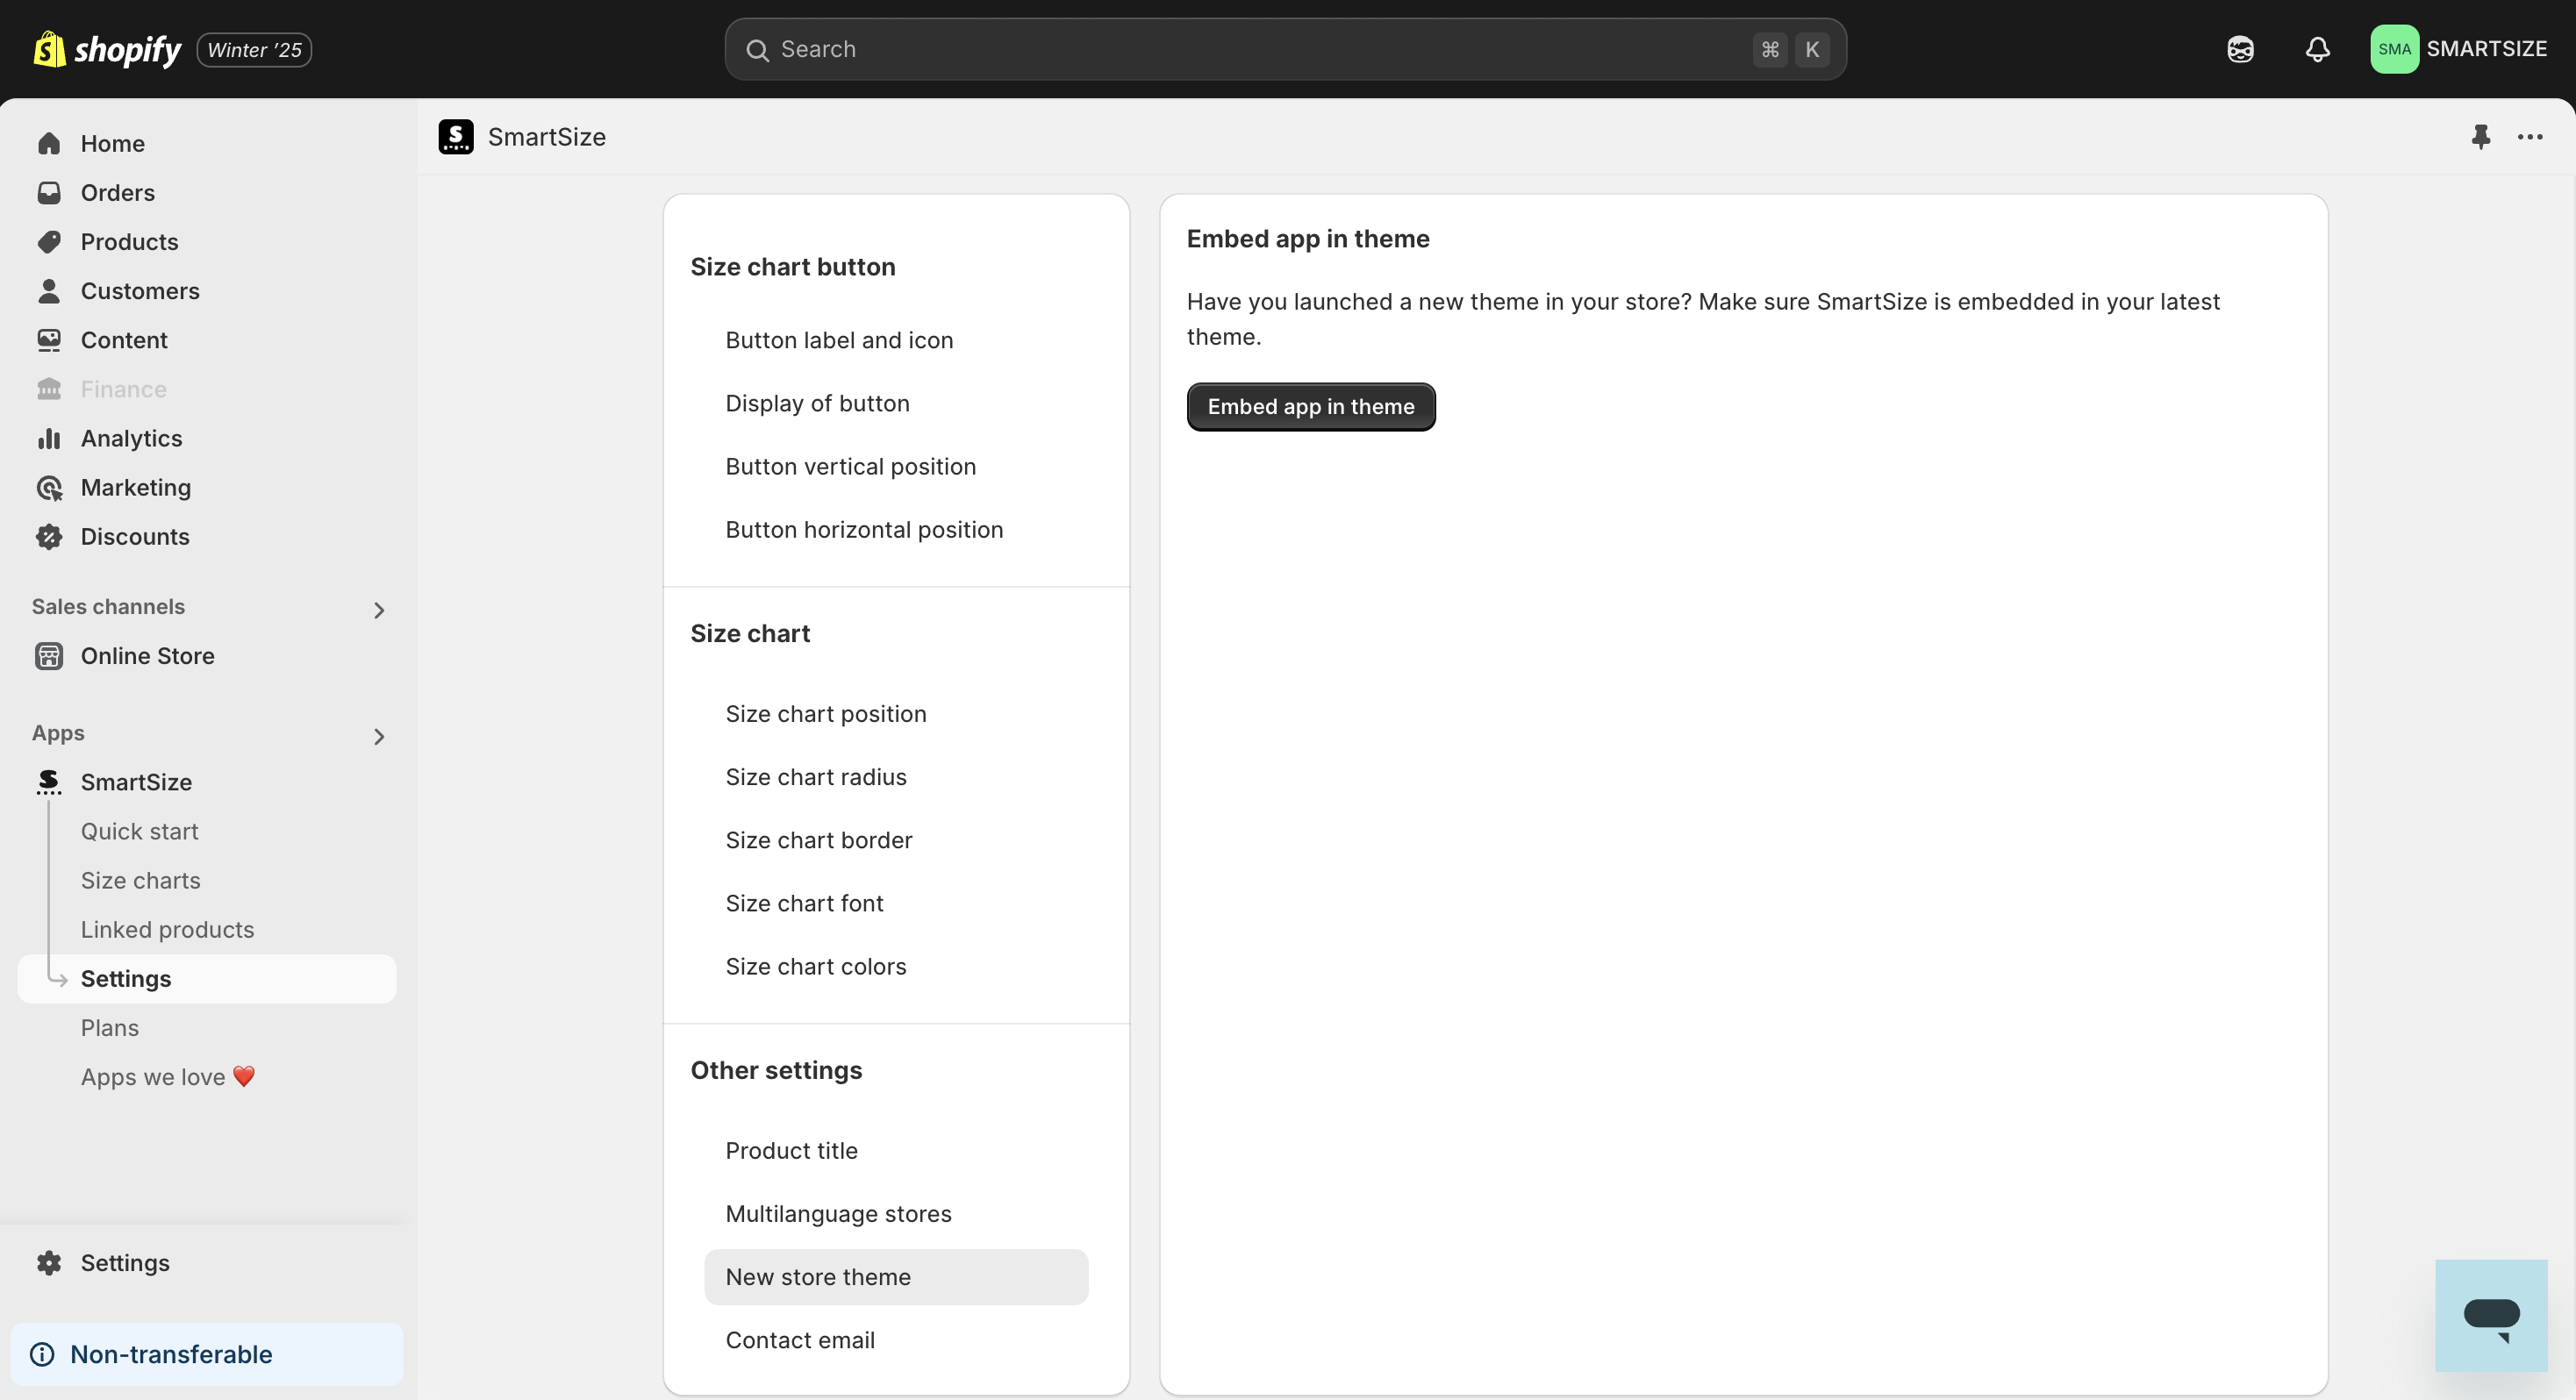Expand the Sales channels chevron
The width and height of the screenshot is (2576, 1400).
379,610
